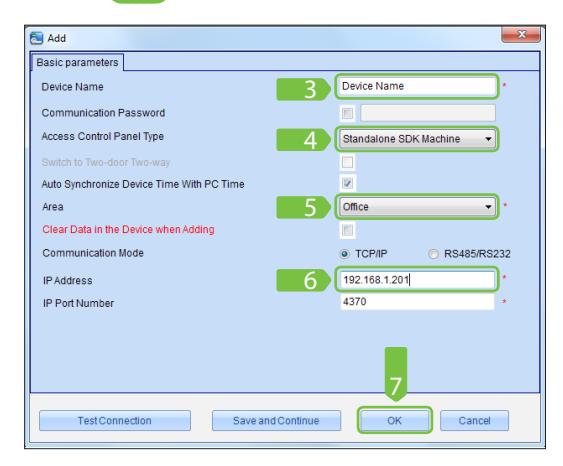Click Save and Continue button
This screenshot has width=563, height=466.
pos(276,420)
